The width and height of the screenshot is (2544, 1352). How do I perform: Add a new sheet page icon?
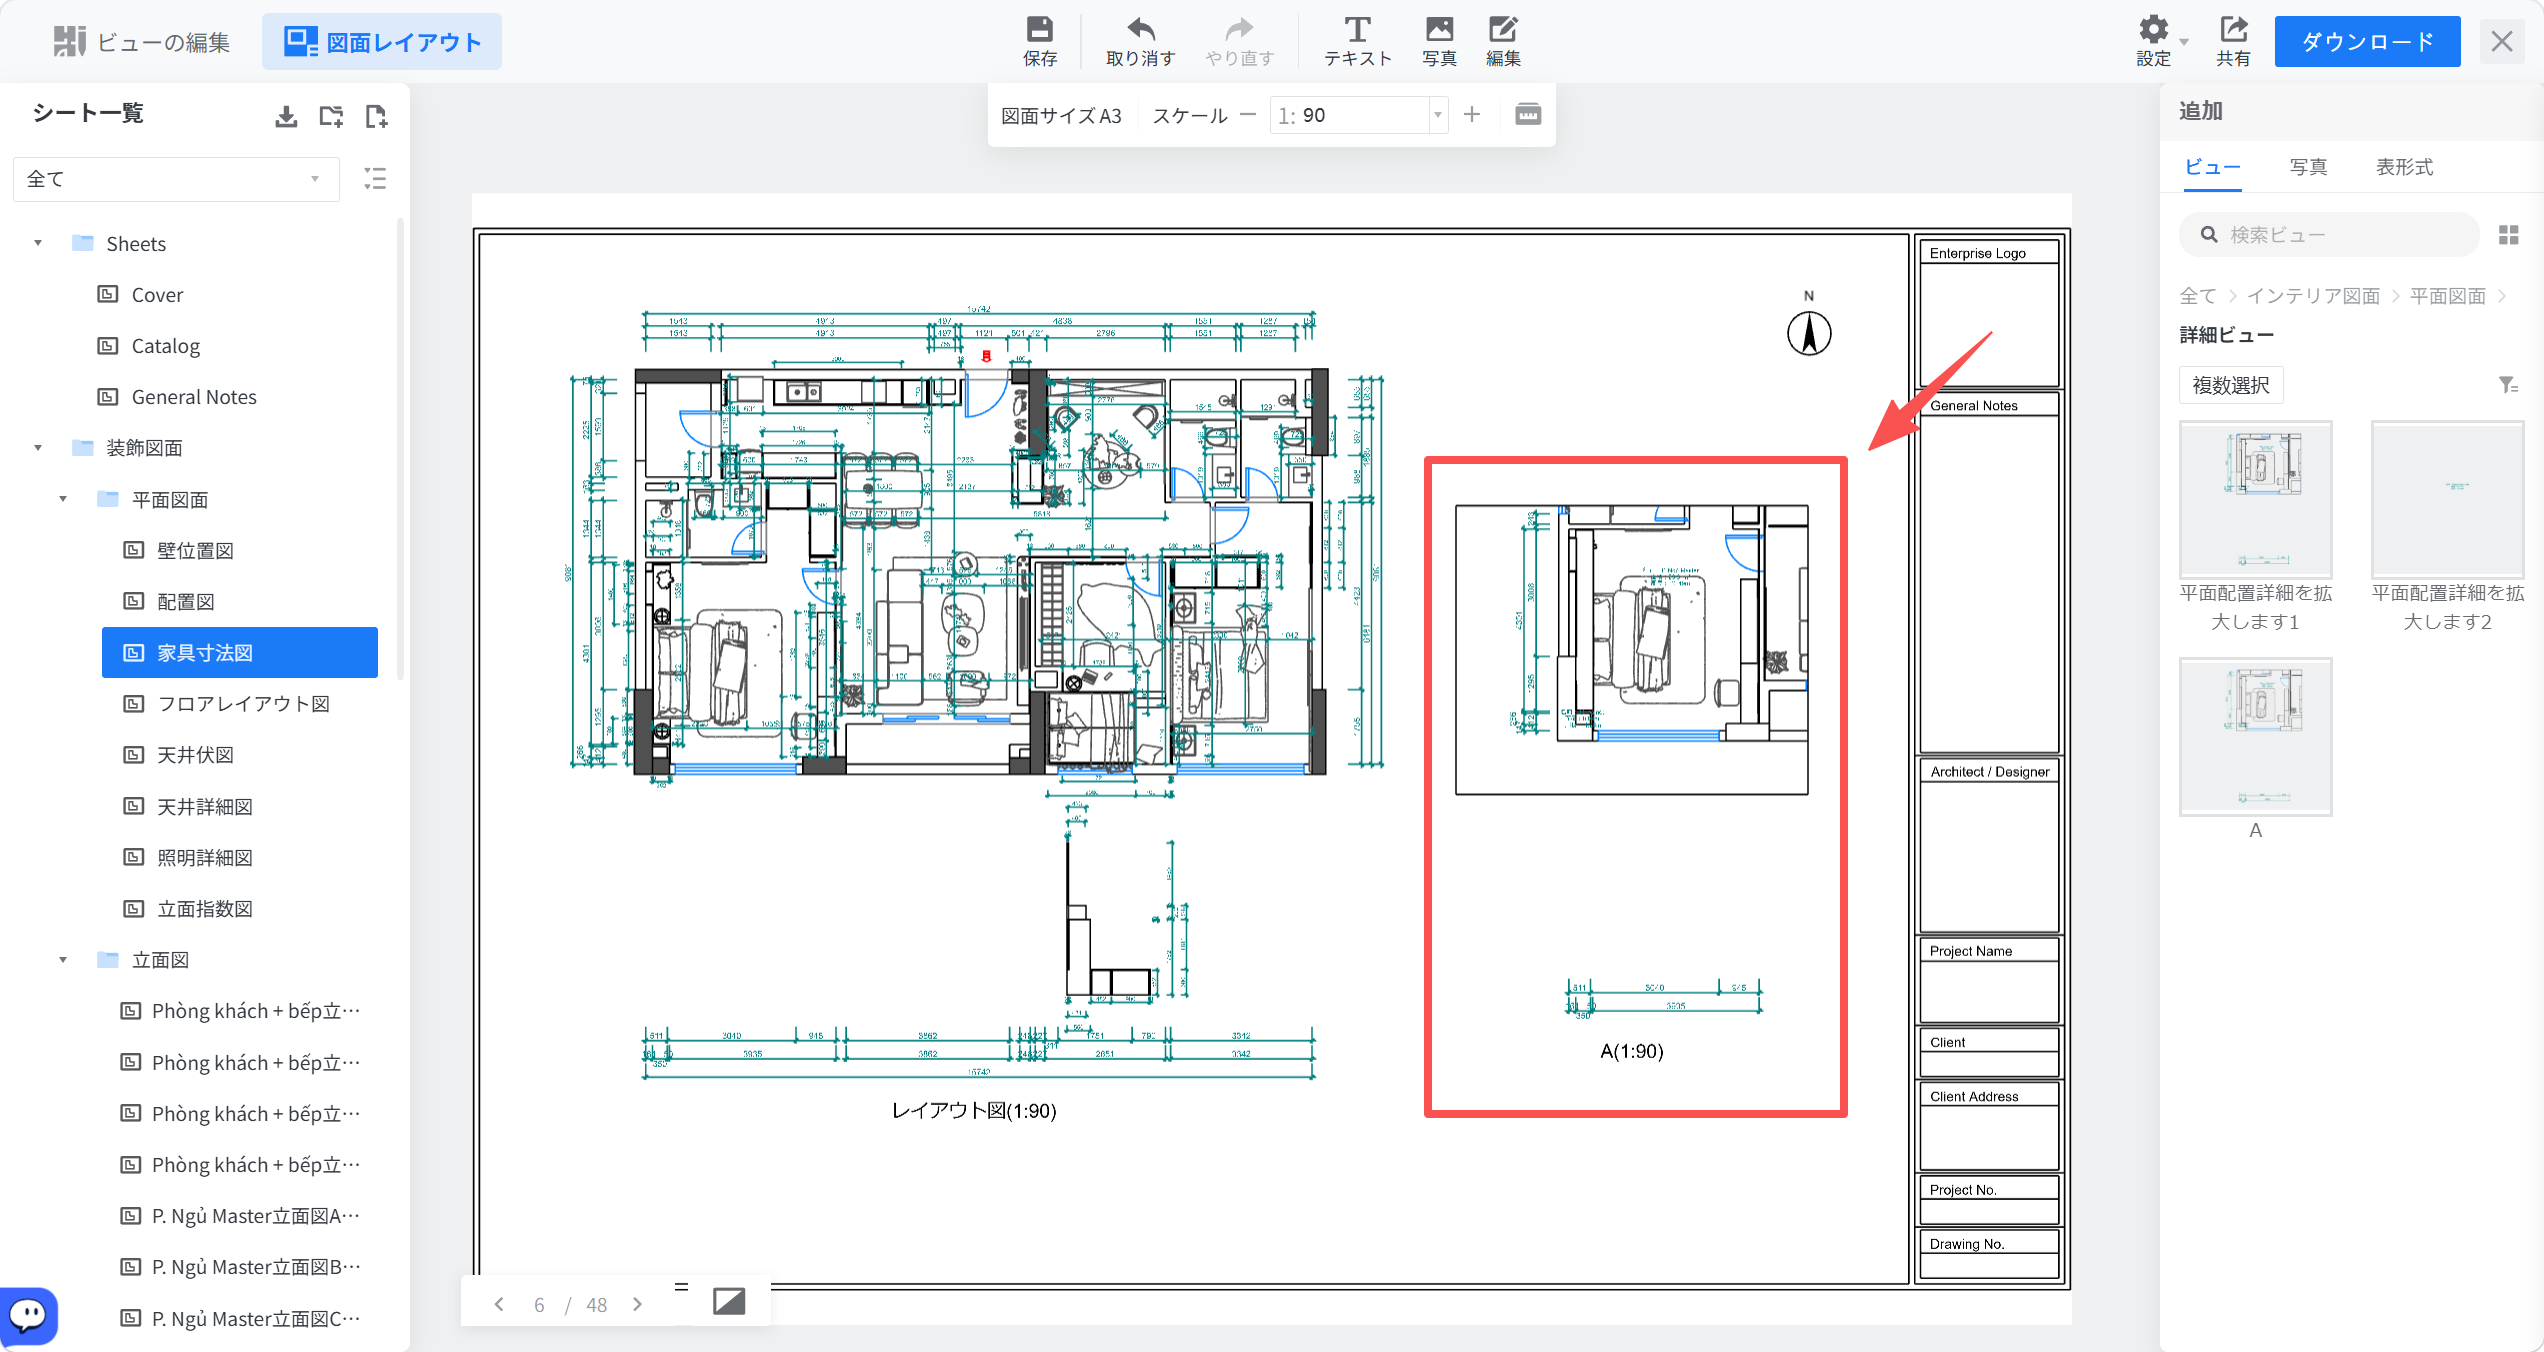[x=376, y=116]
